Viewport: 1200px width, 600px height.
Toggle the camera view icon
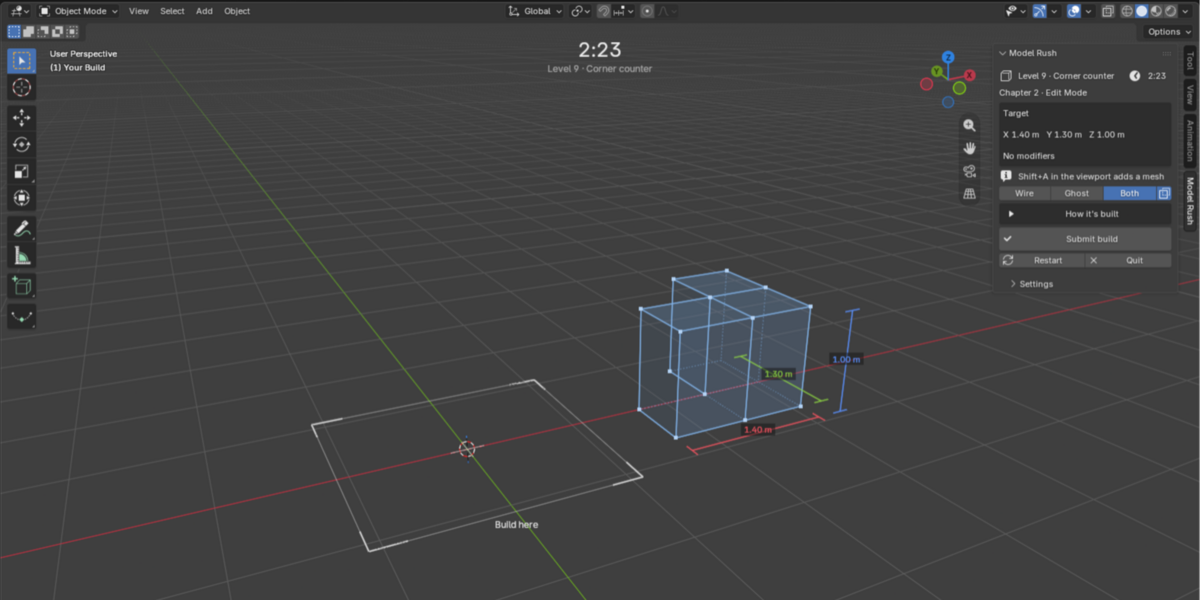coord(969,171)
